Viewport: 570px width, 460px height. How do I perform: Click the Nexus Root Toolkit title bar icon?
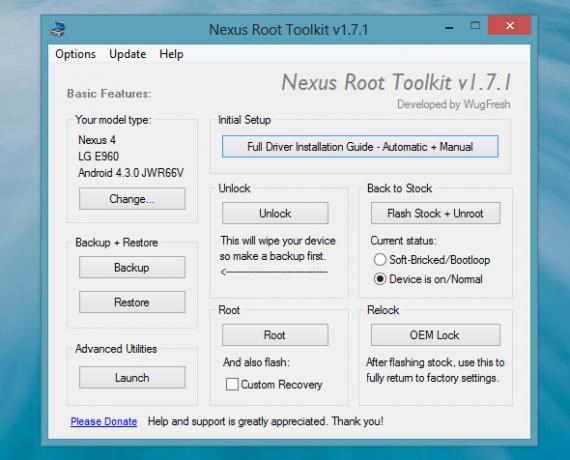(58, 29)
